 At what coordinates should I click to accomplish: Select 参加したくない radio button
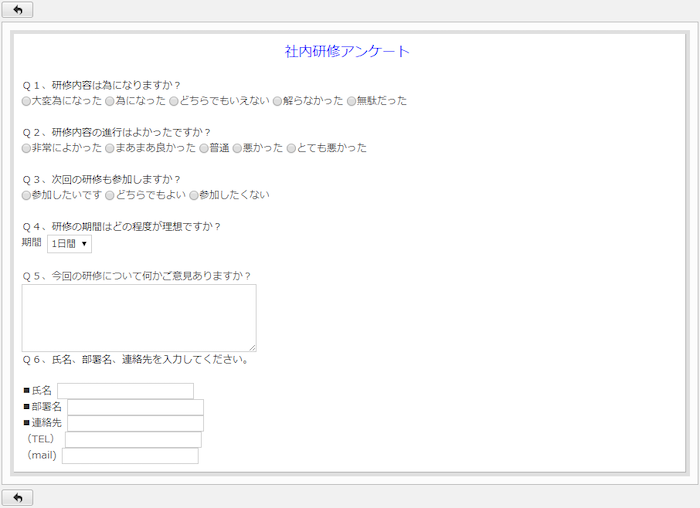pos(194,195)
